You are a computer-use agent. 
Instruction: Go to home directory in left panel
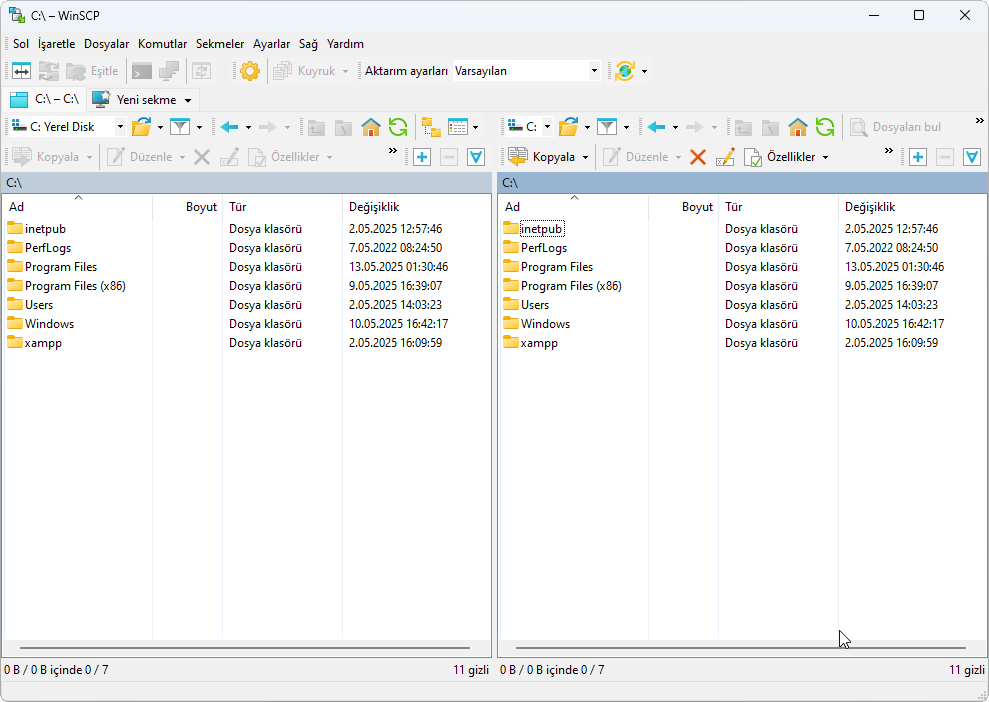click(x=371, y=127)
